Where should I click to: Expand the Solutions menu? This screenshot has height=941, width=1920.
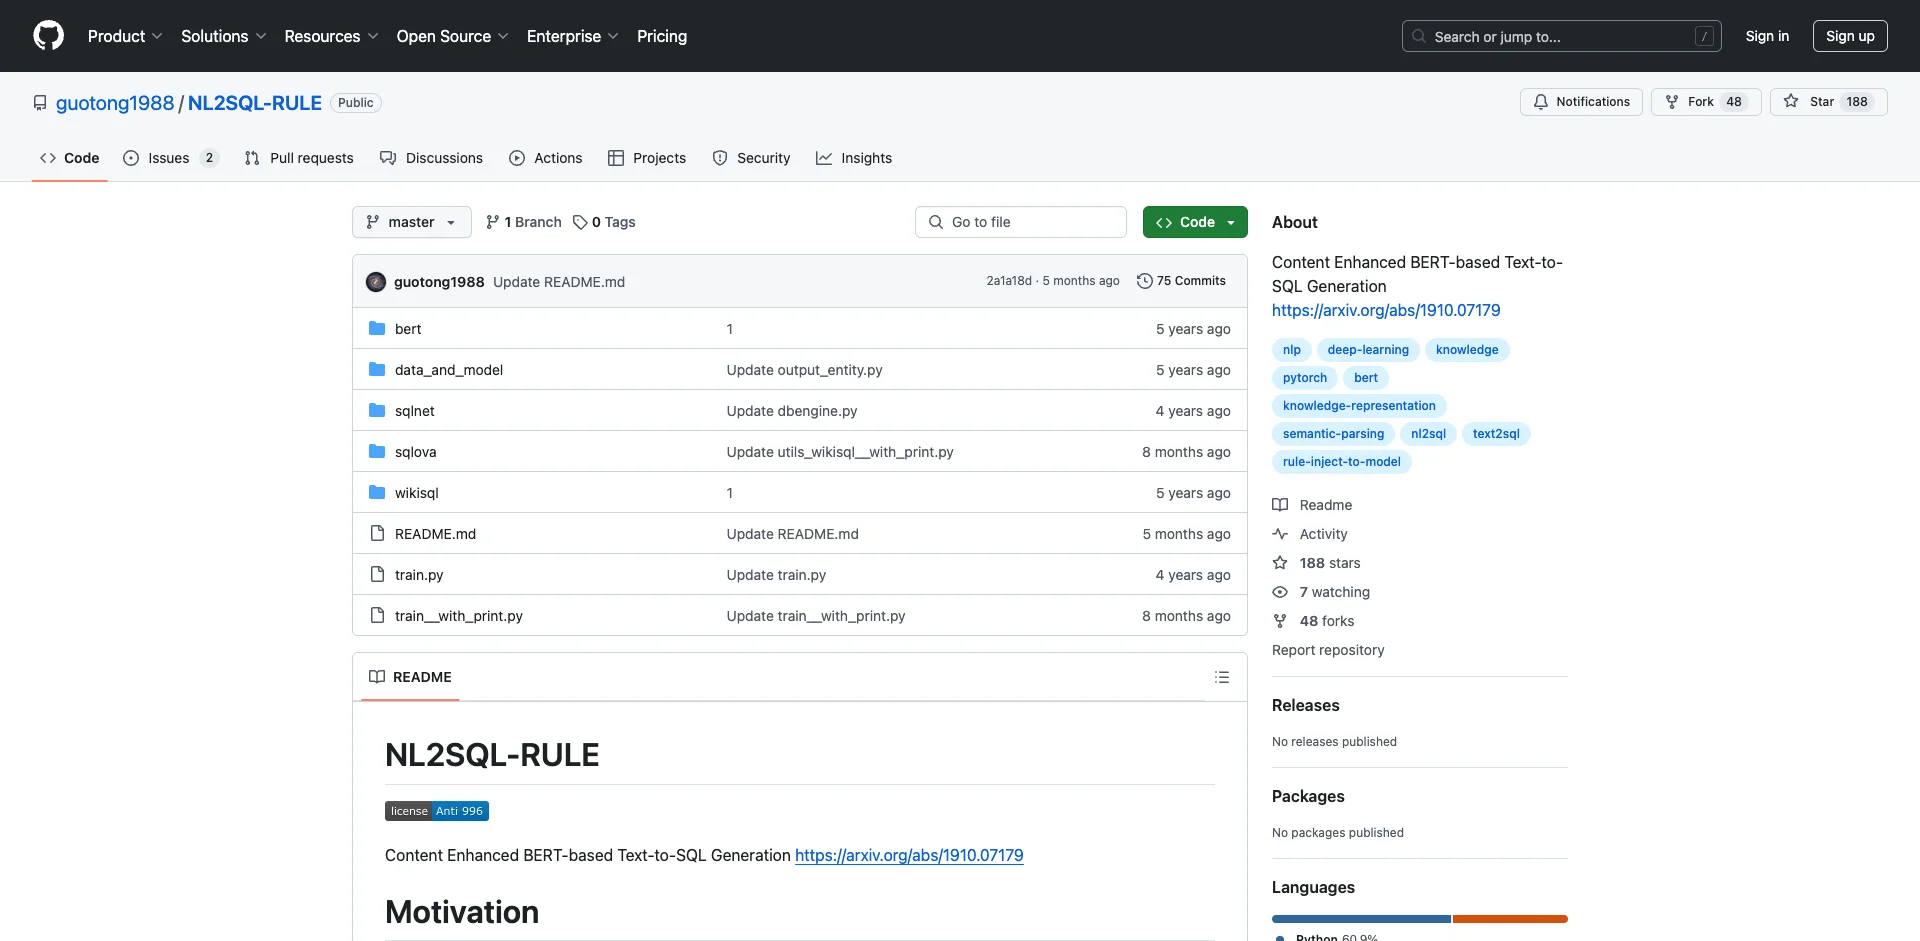224,36
